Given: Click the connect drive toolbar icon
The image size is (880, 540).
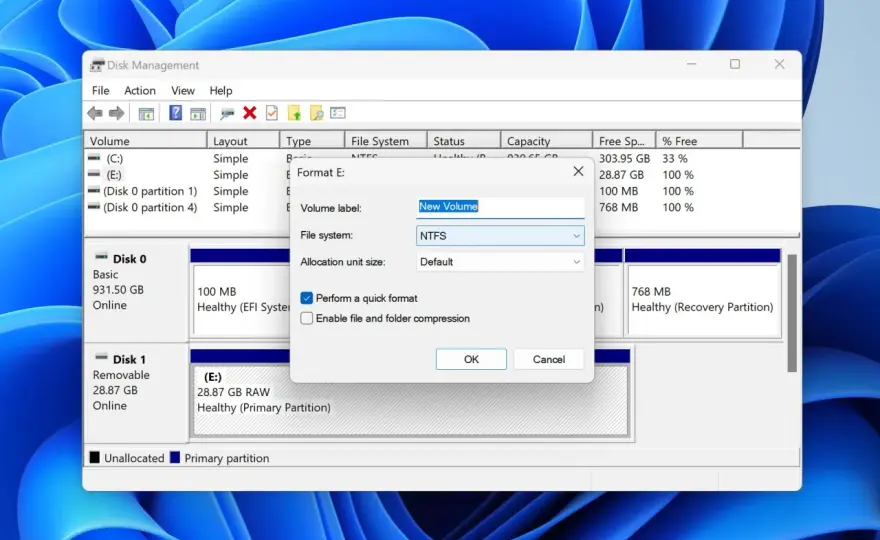Looking at the screenshot, I should (227, 113).
